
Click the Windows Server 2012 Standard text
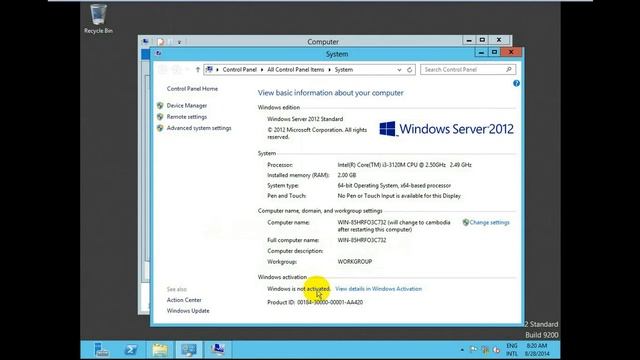(x=305, y=119)
